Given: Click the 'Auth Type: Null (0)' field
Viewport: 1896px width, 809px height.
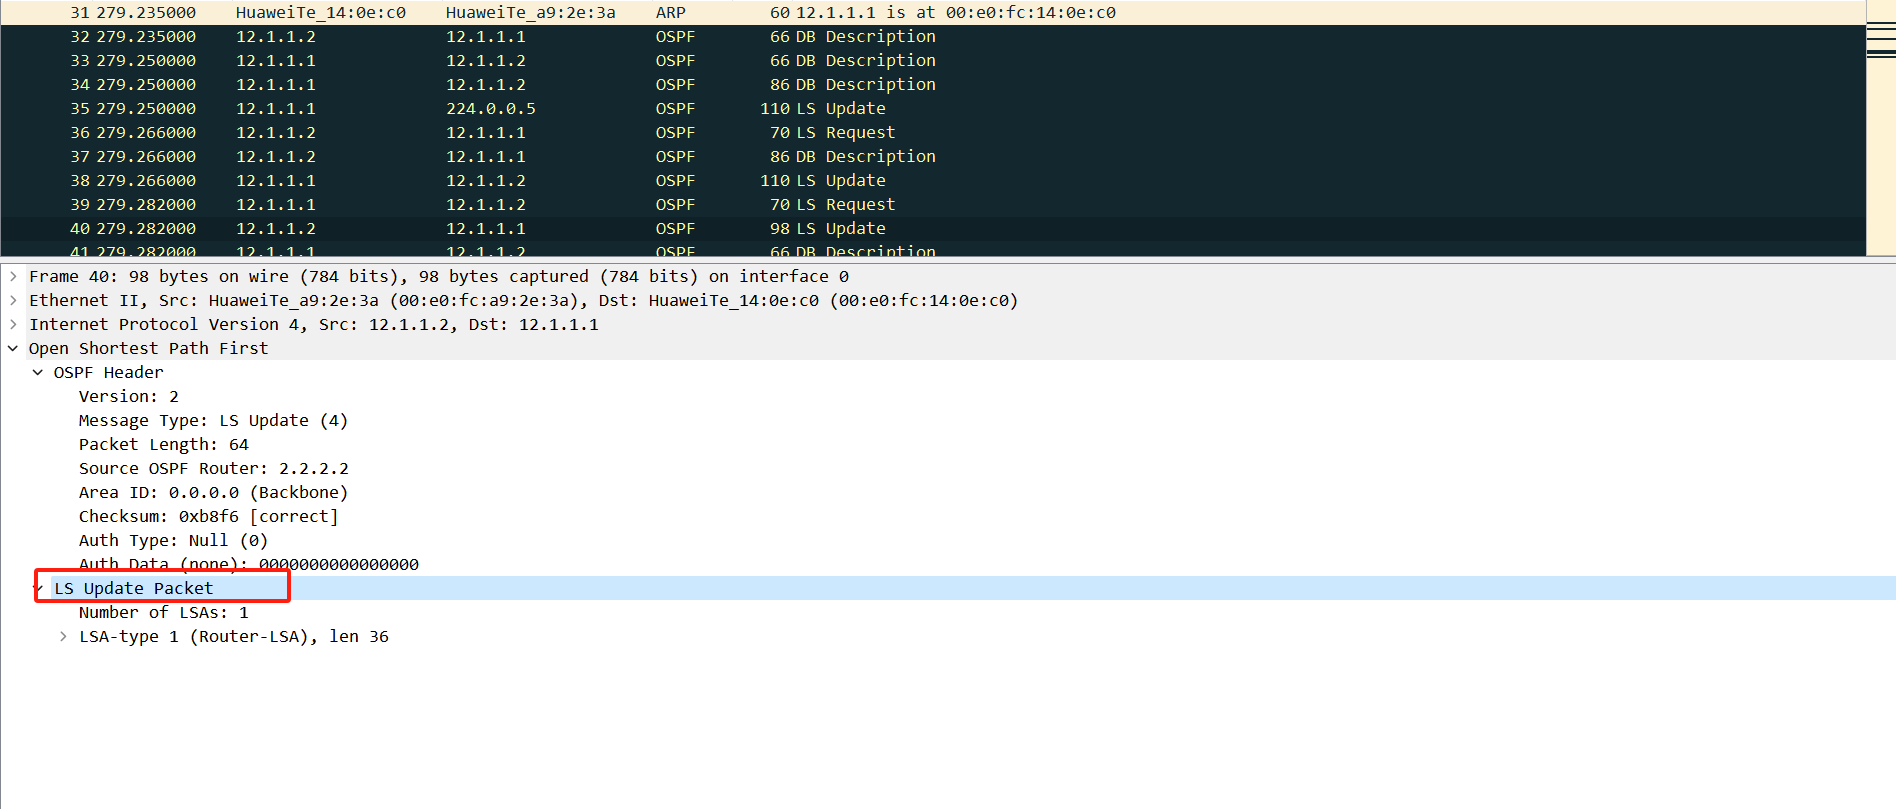Looking at the screenshot, I should pyautogui.click(x=174, y=540).
